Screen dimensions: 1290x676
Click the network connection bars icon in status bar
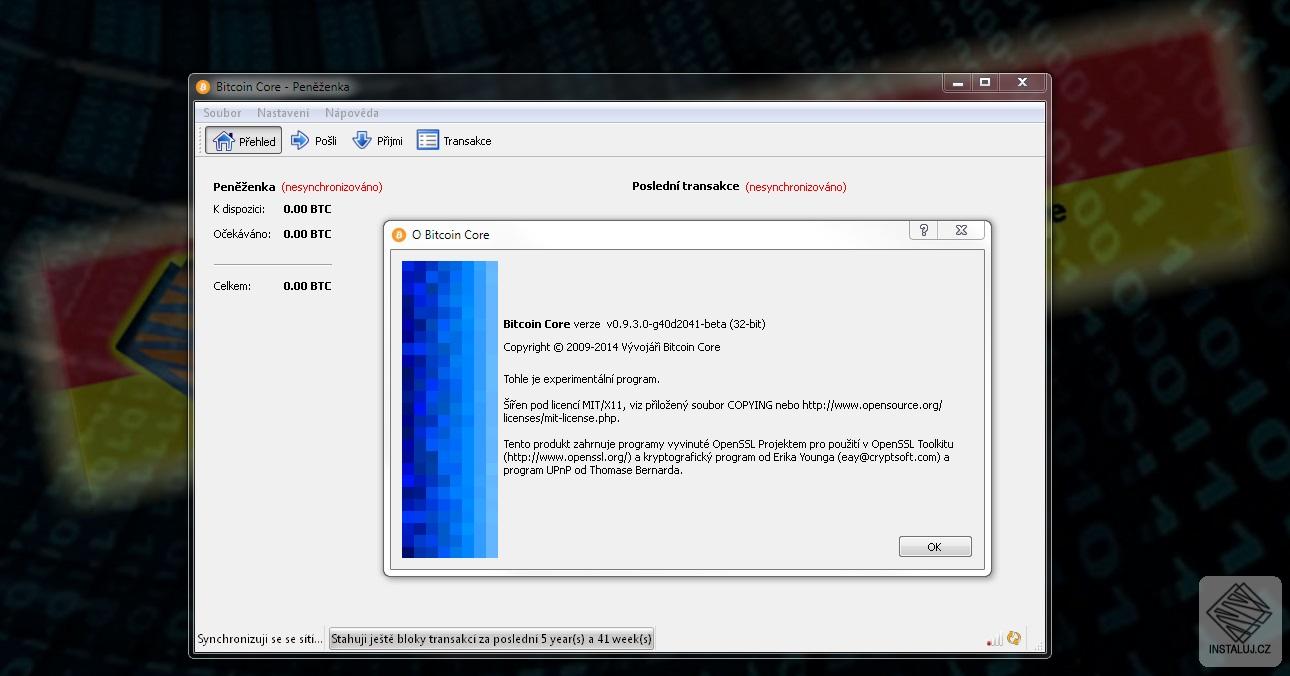coord(994,639)
